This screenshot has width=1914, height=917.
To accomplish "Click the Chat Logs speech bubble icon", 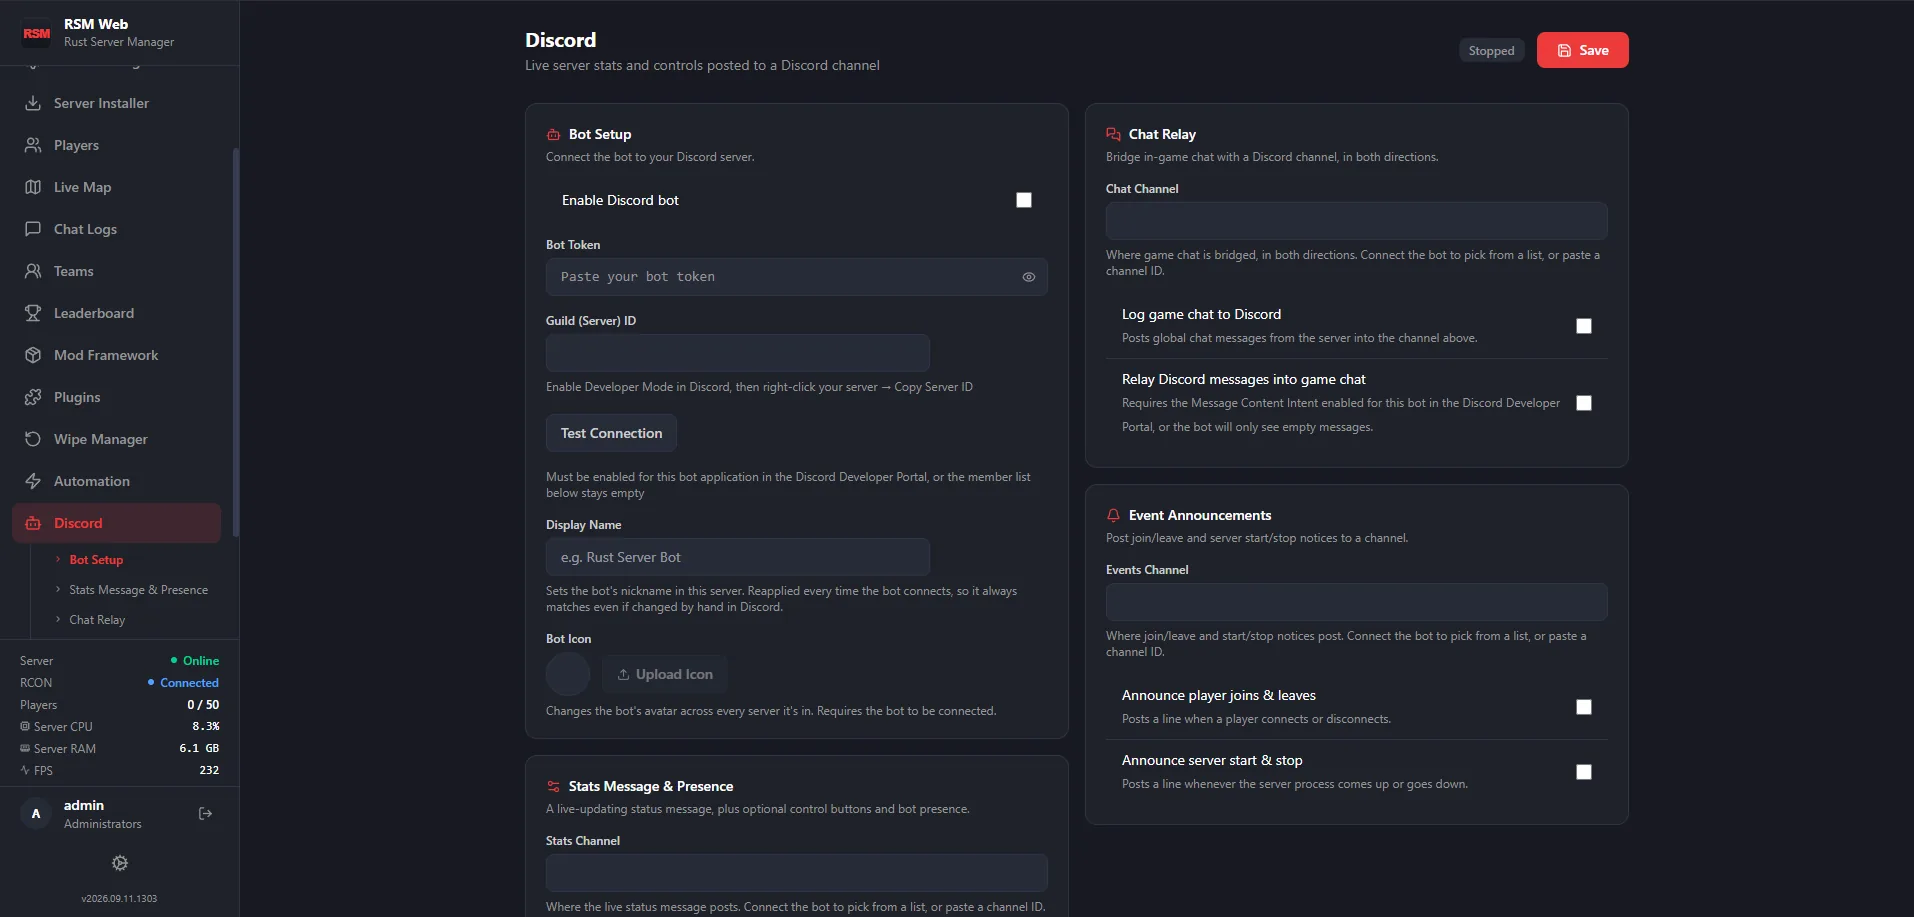I will 33,229.
